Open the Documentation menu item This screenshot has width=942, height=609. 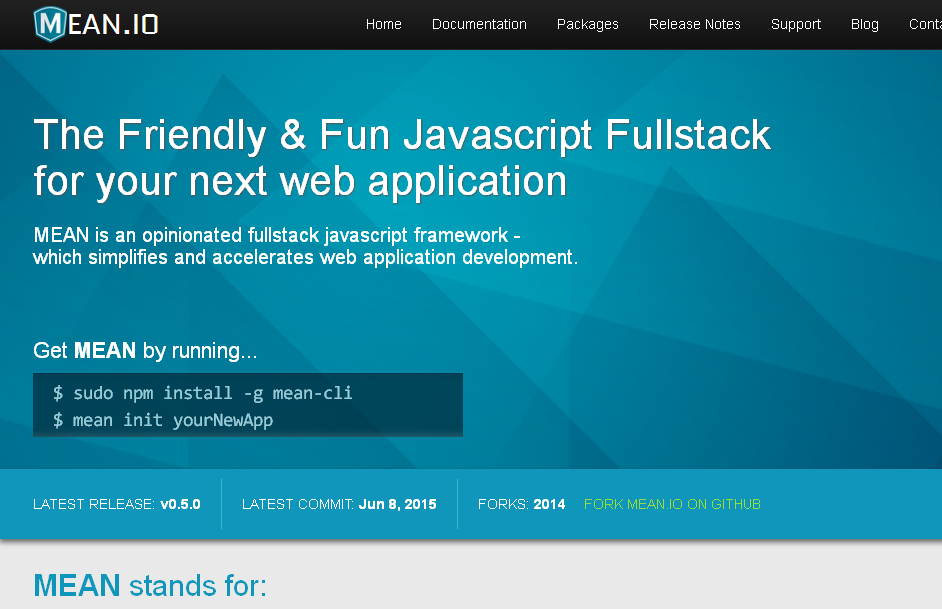479,24
